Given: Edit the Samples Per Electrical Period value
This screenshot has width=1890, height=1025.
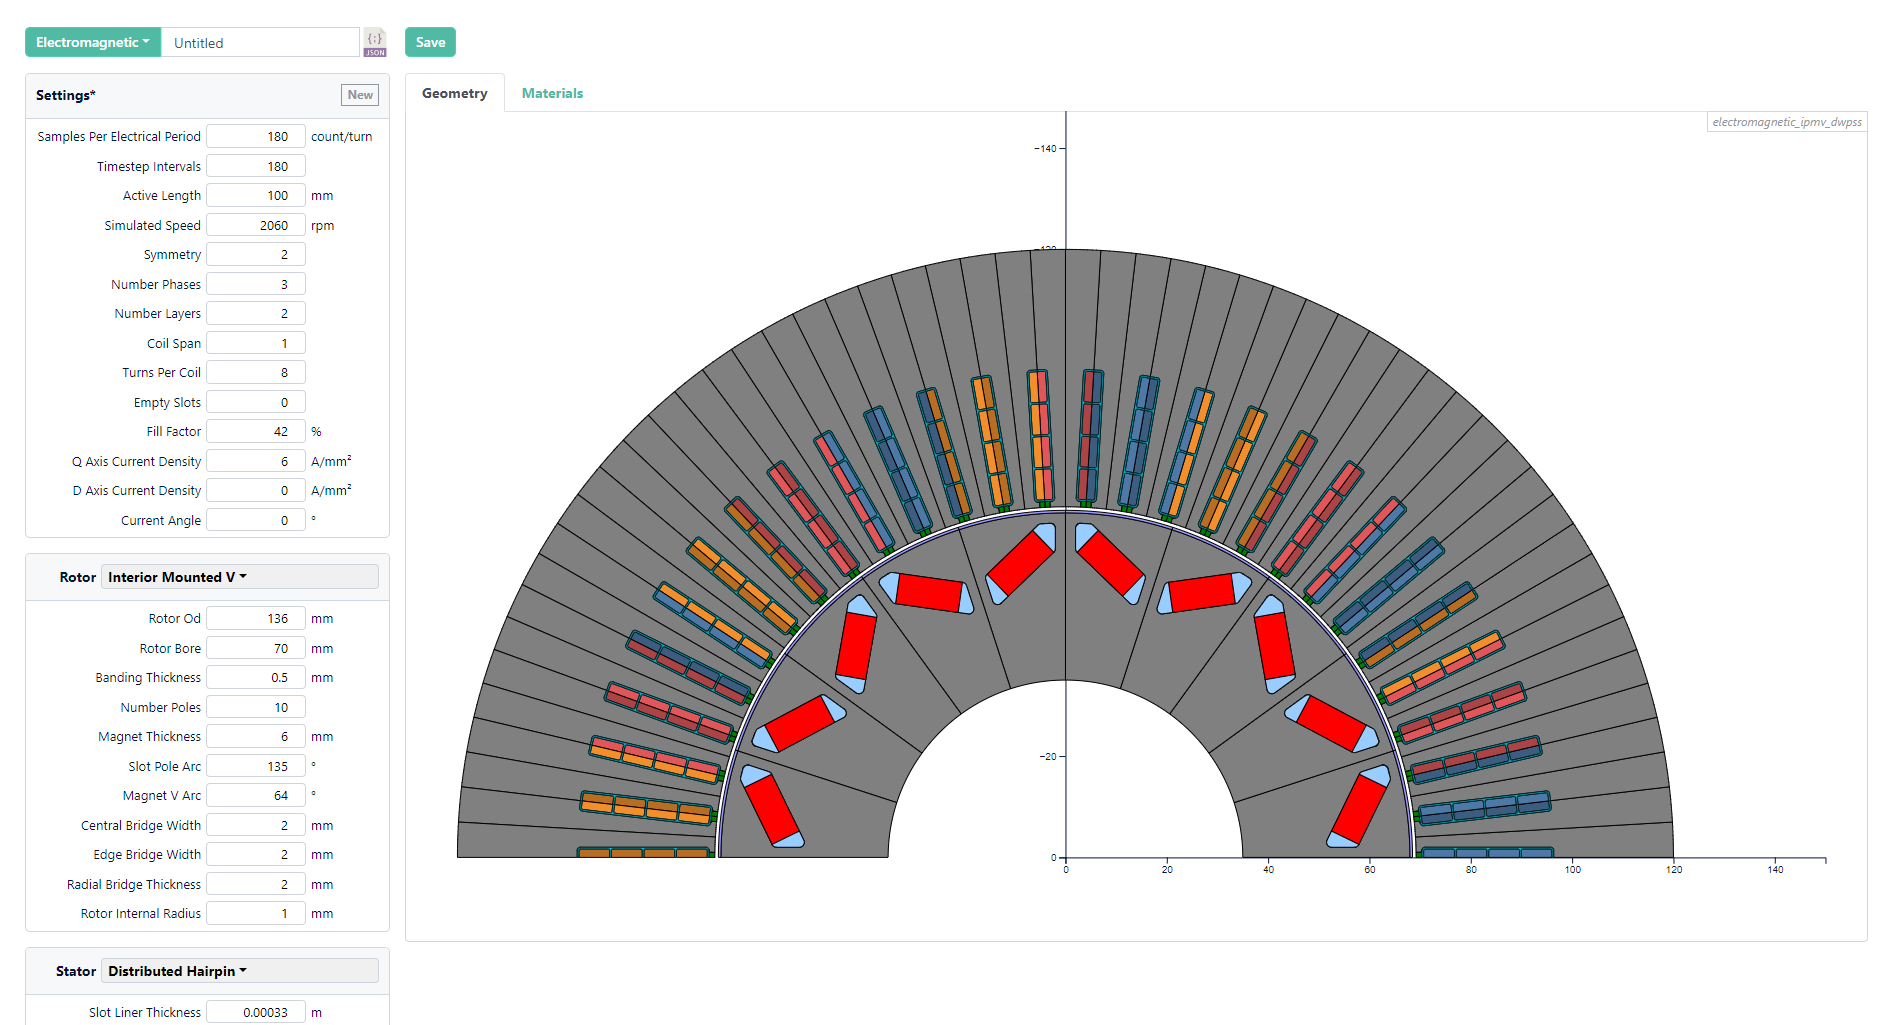Looking at the screenshot, I should click(256, 137).
